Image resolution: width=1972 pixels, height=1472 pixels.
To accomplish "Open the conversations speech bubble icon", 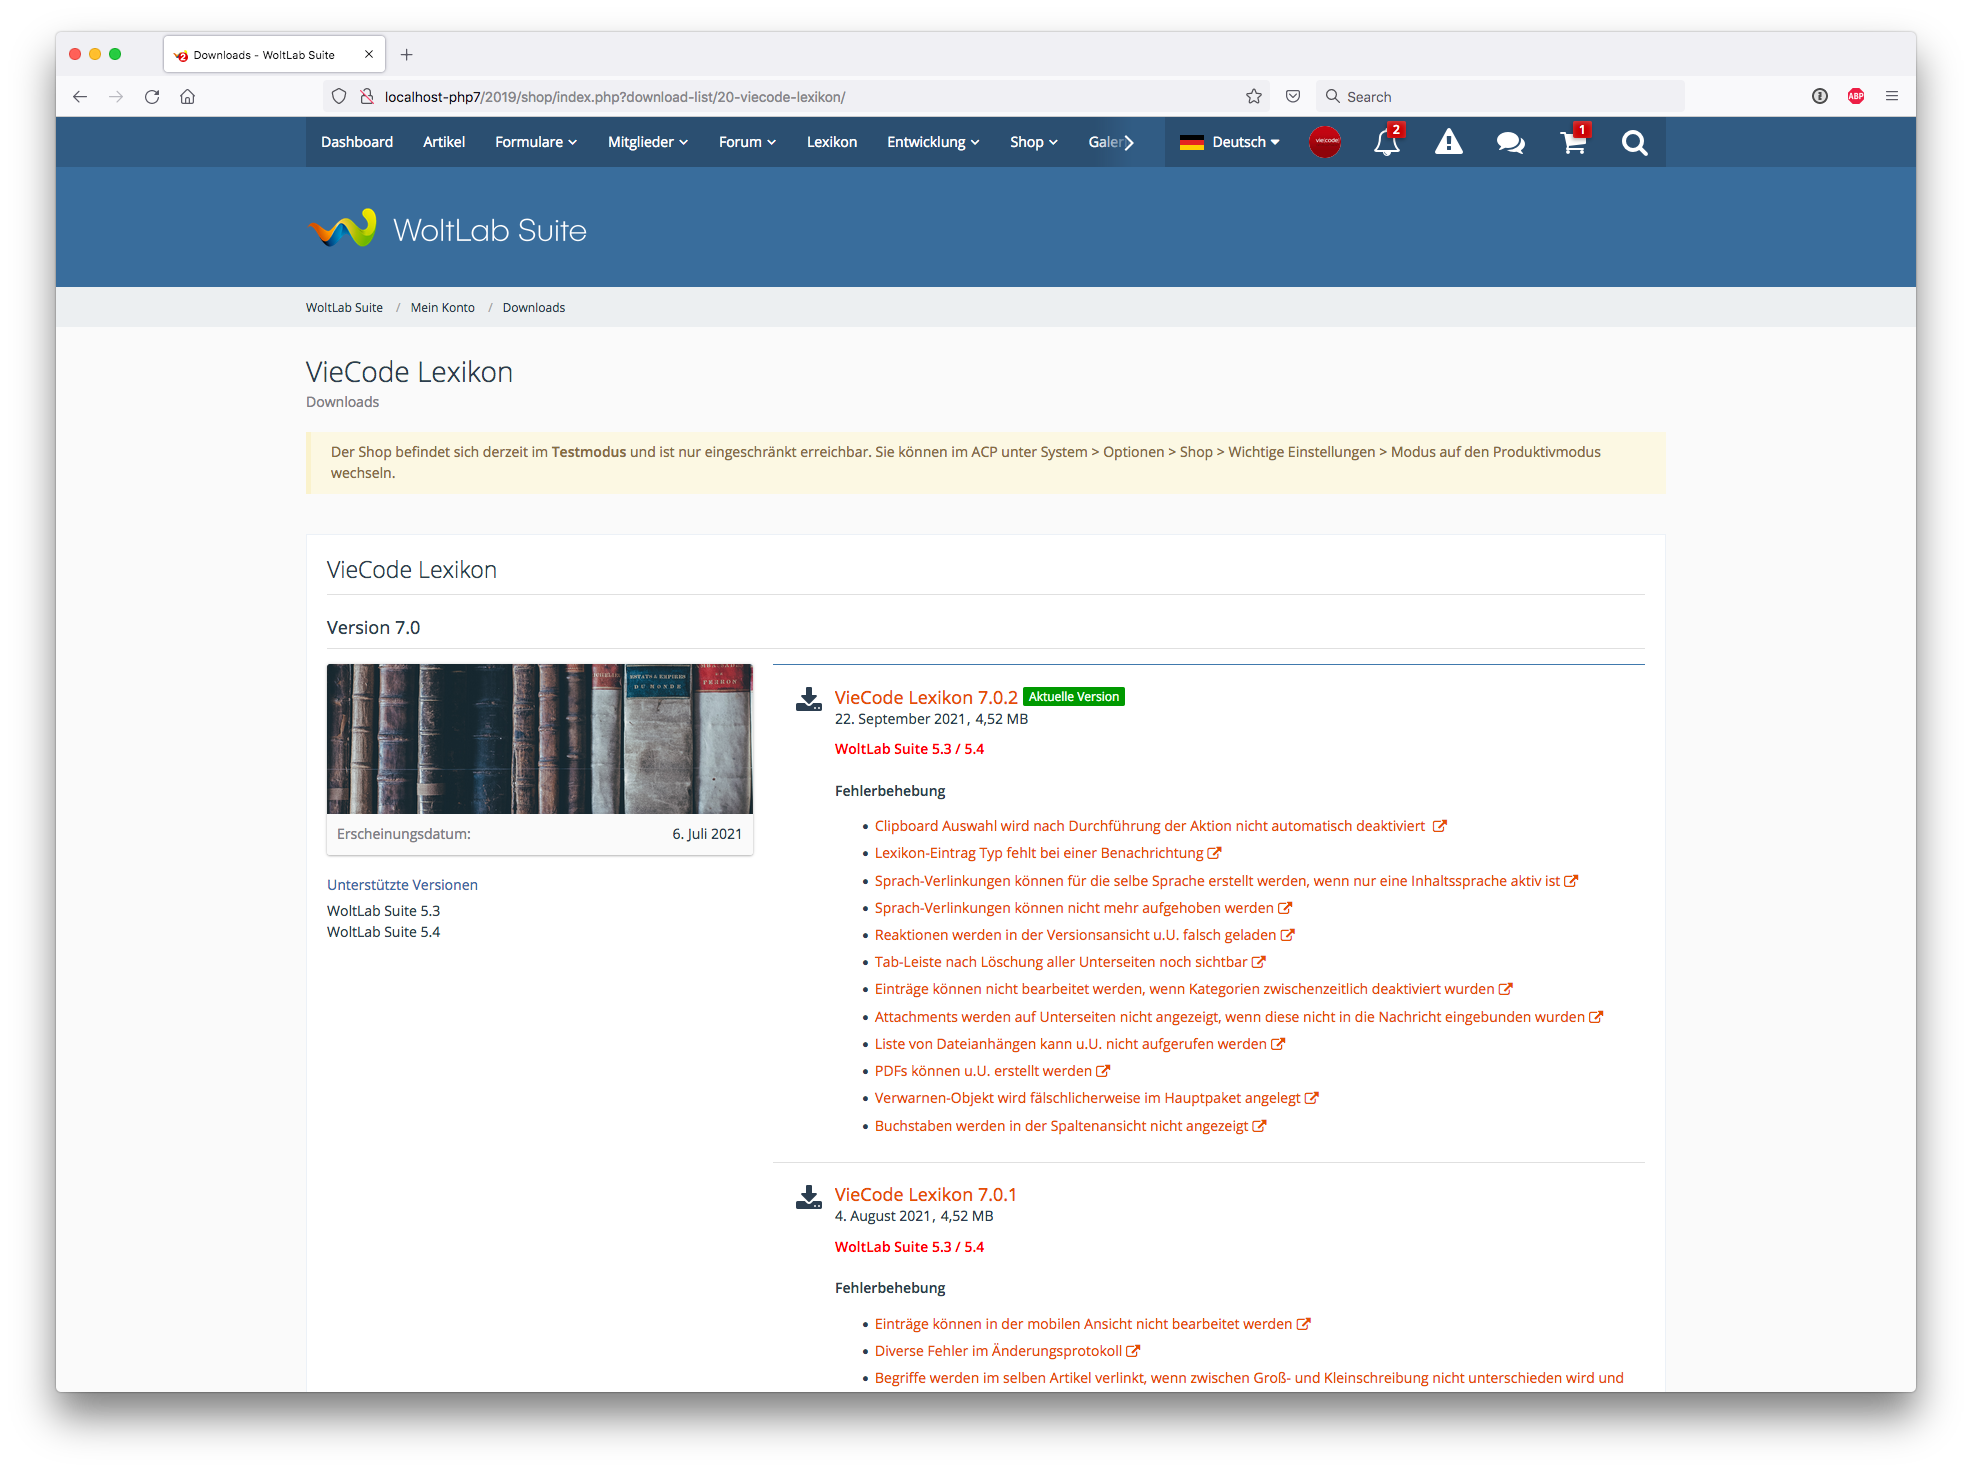I will [1510, 143].
